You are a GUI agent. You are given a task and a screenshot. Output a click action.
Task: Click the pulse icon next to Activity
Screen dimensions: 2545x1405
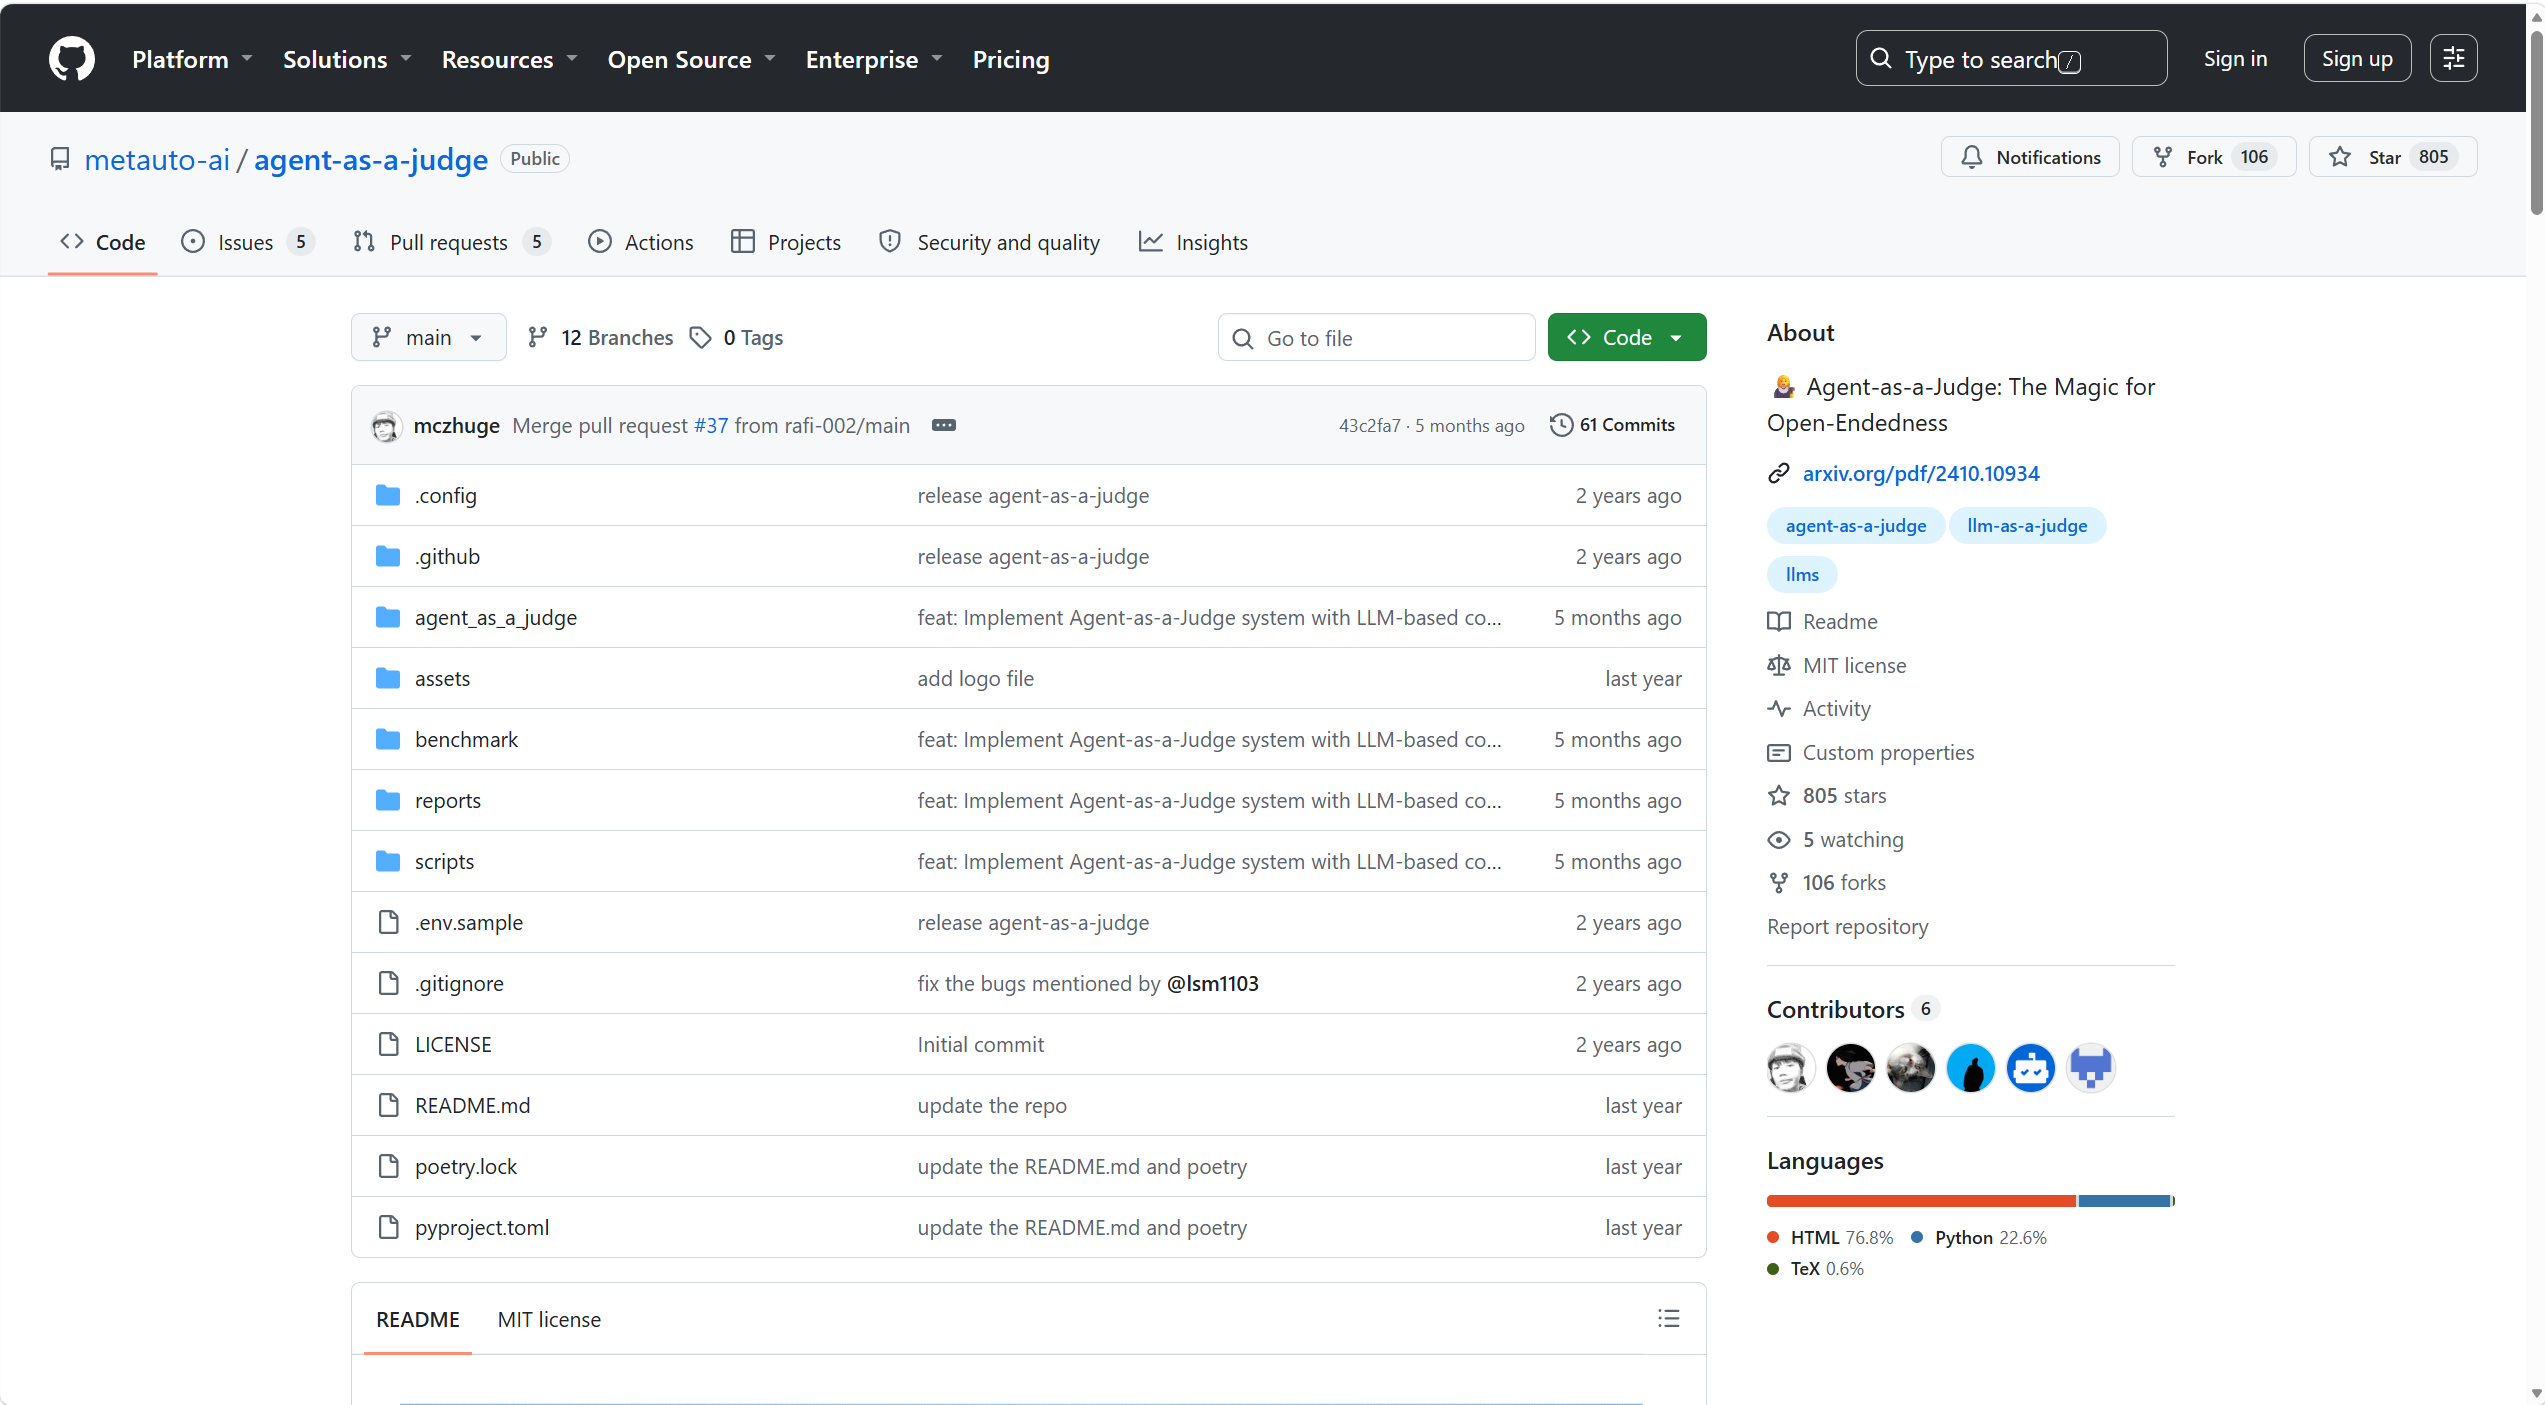point(1779,709)
